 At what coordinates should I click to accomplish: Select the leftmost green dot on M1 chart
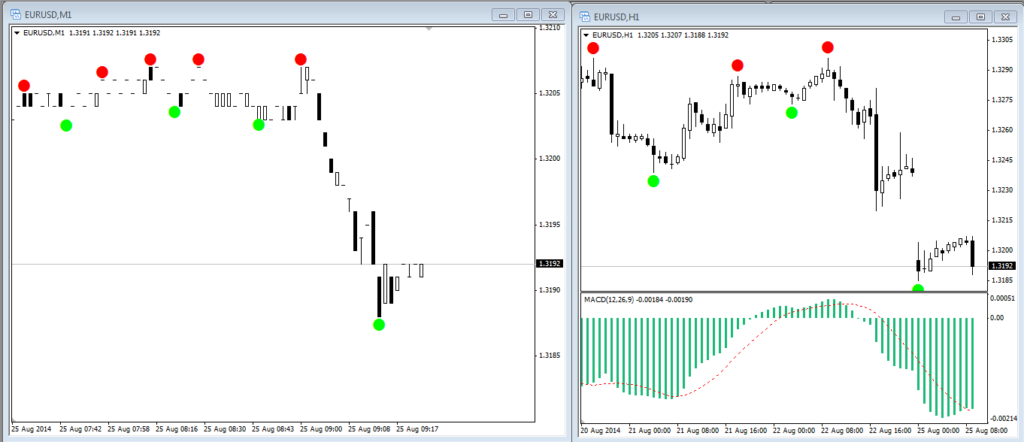coord(66,125)
